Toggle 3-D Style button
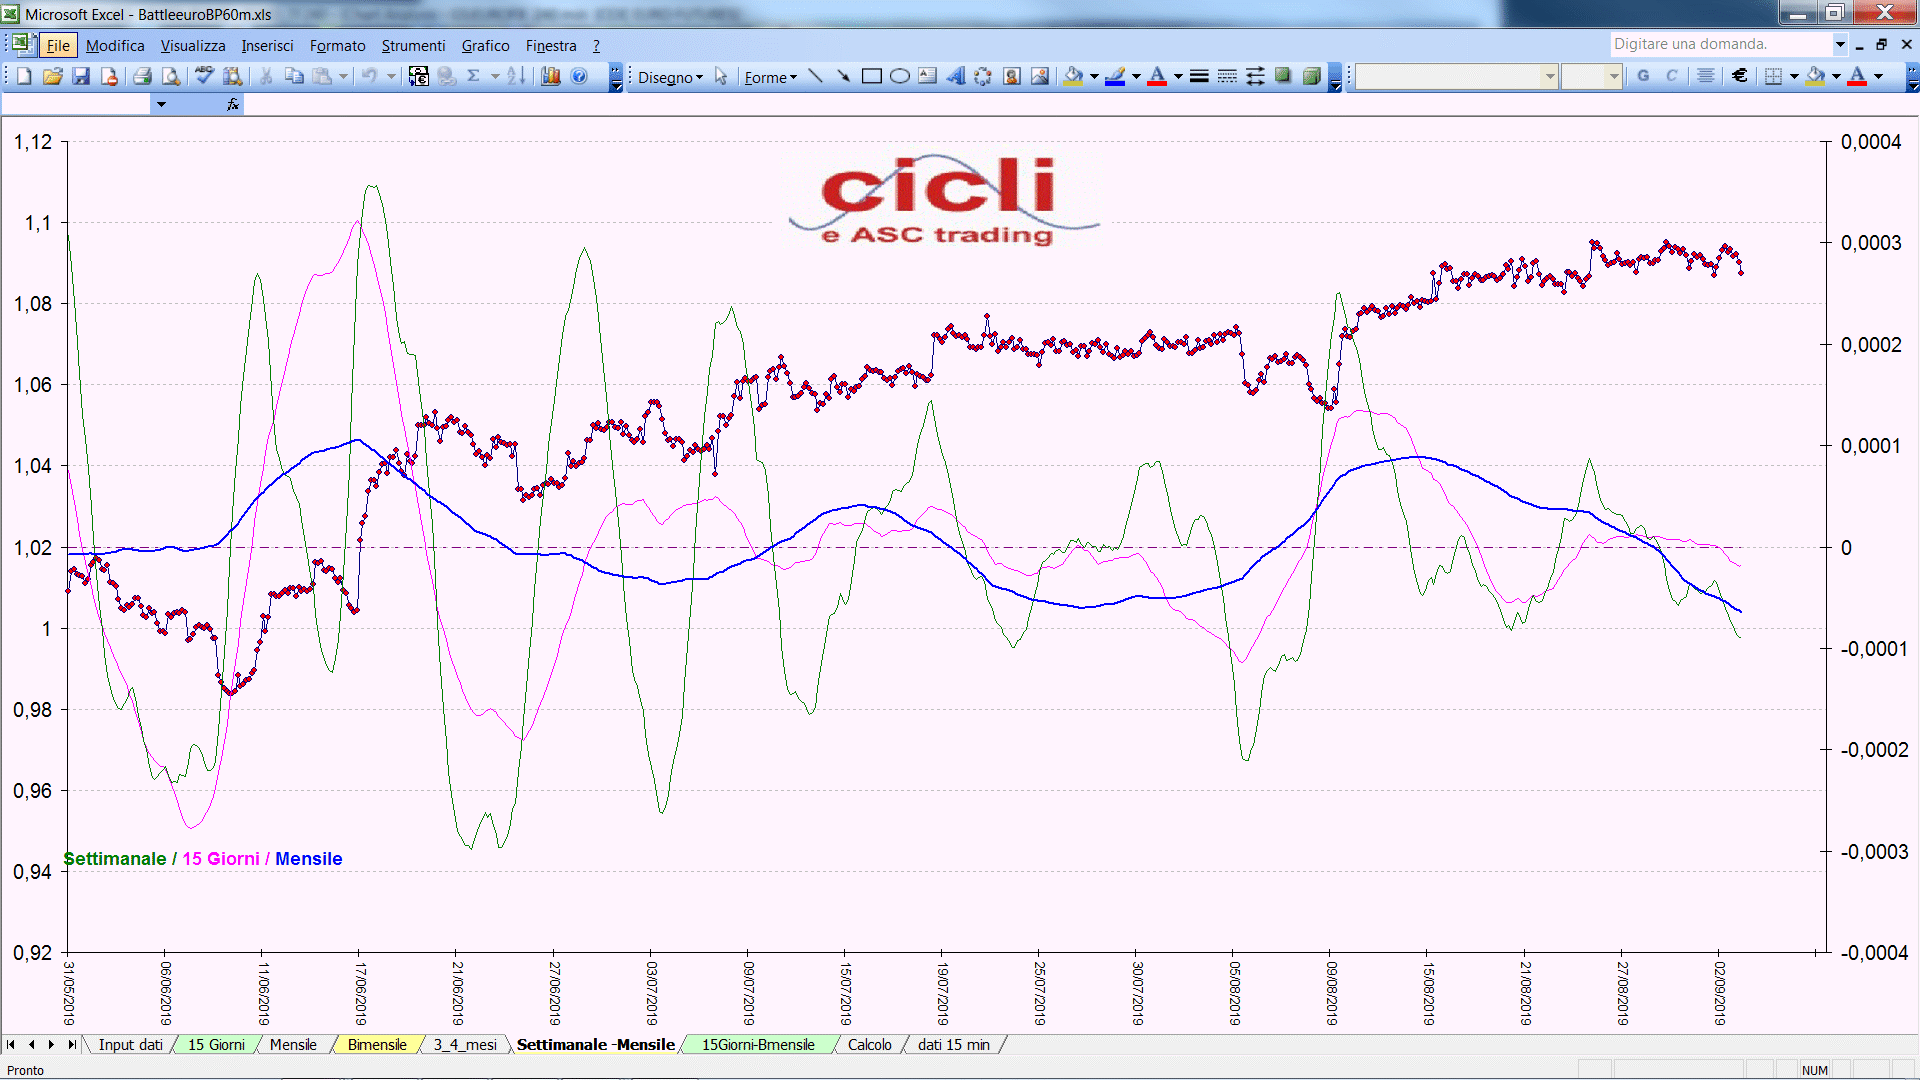This screenshot has height=1080, width=1920. [1311, 76]
